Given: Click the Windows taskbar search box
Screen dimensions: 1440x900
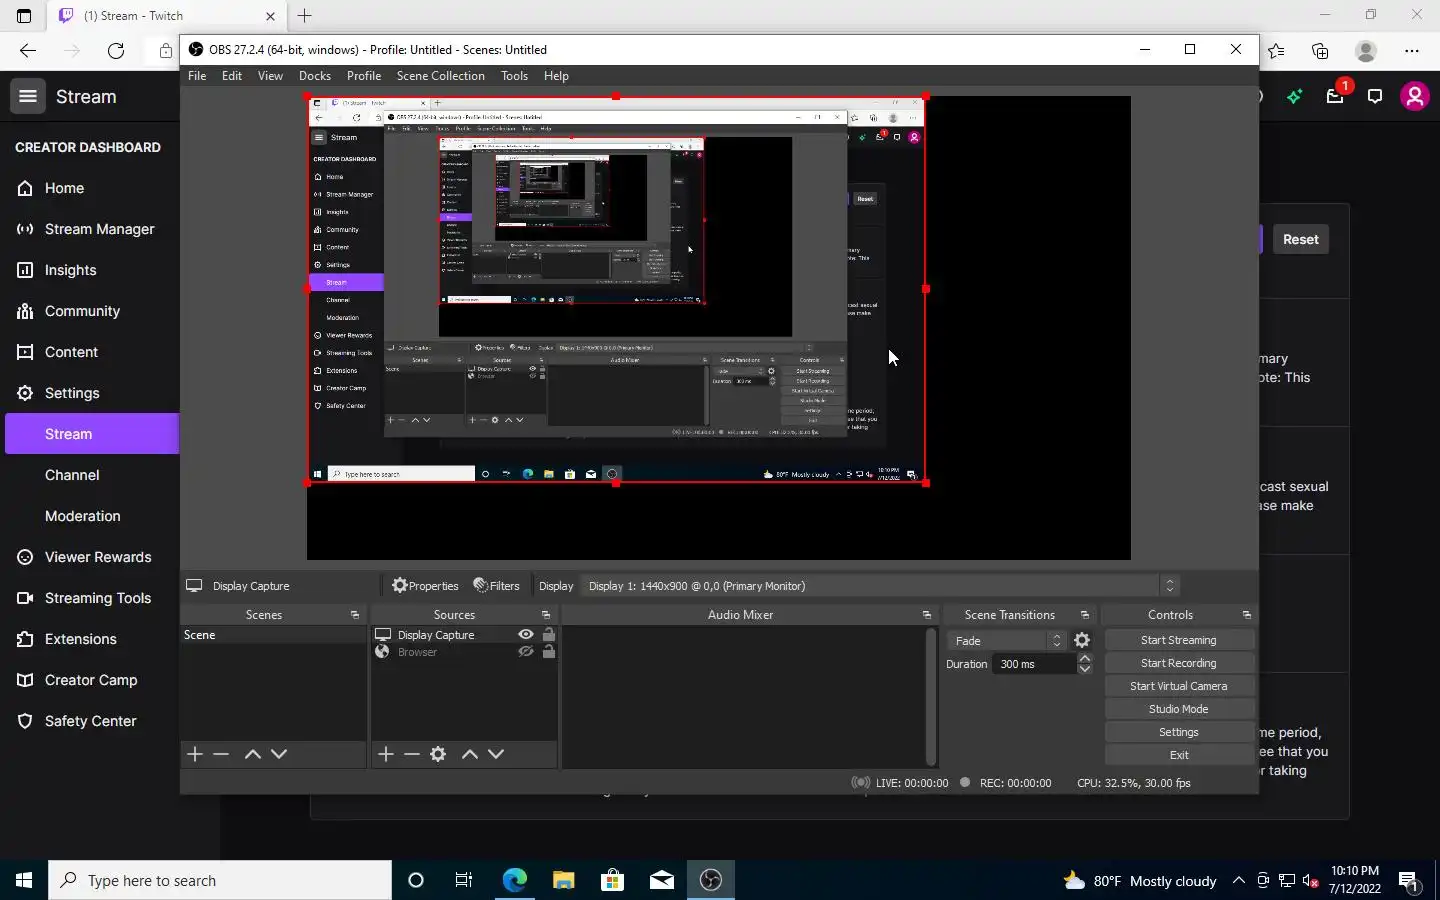Looking at the screenshot, I should (x=220, y=880).
